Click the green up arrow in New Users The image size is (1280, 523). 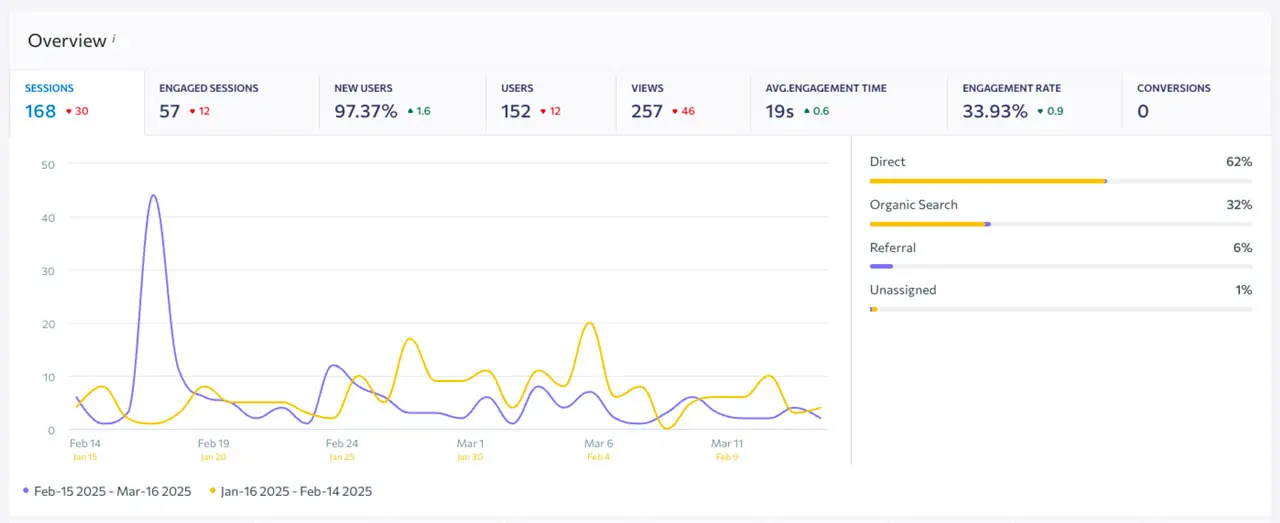pos(410,111)
